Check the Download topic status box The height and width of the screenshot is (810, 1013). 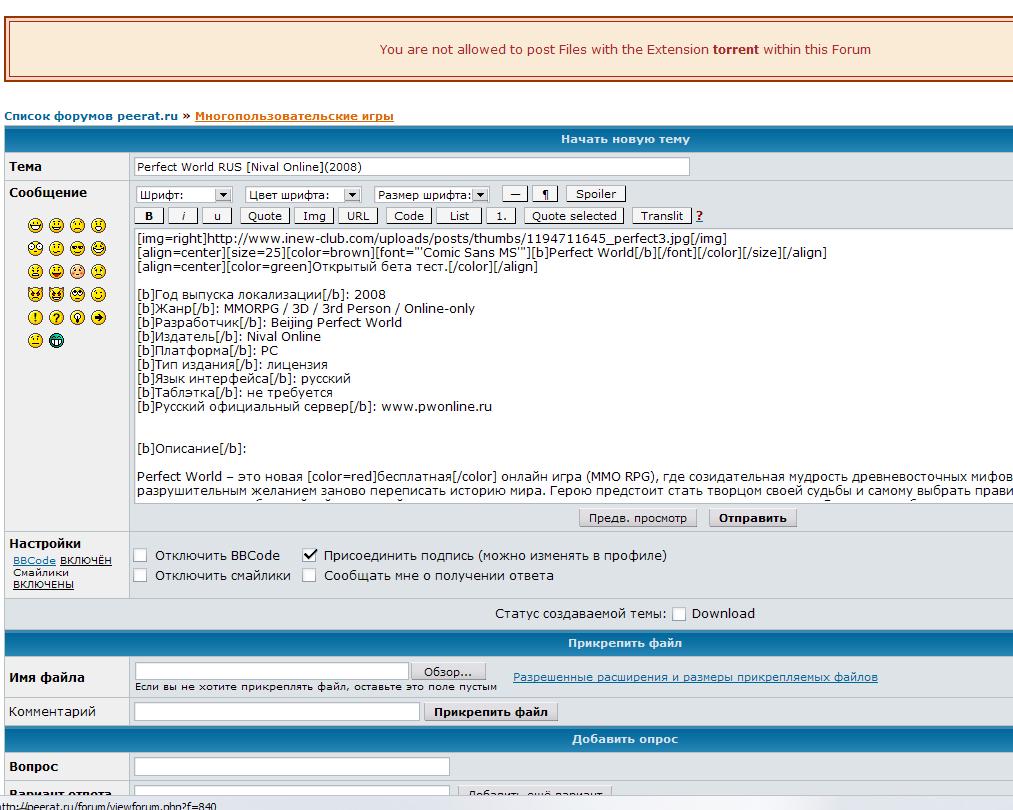click(x=678, y=614)
